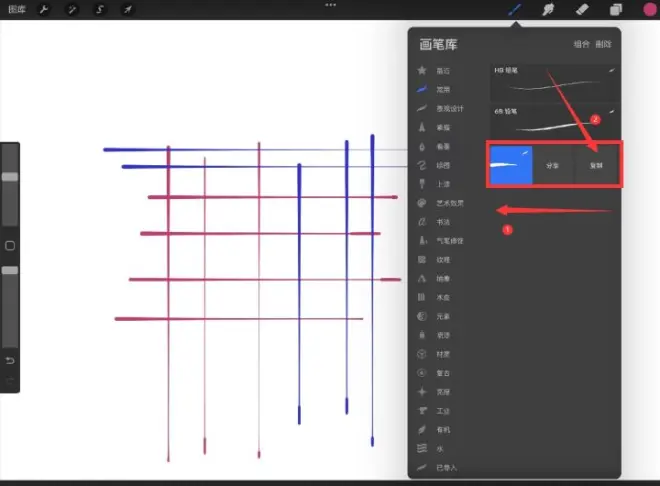Tap the 复制 duplicate button

point(596,165)
